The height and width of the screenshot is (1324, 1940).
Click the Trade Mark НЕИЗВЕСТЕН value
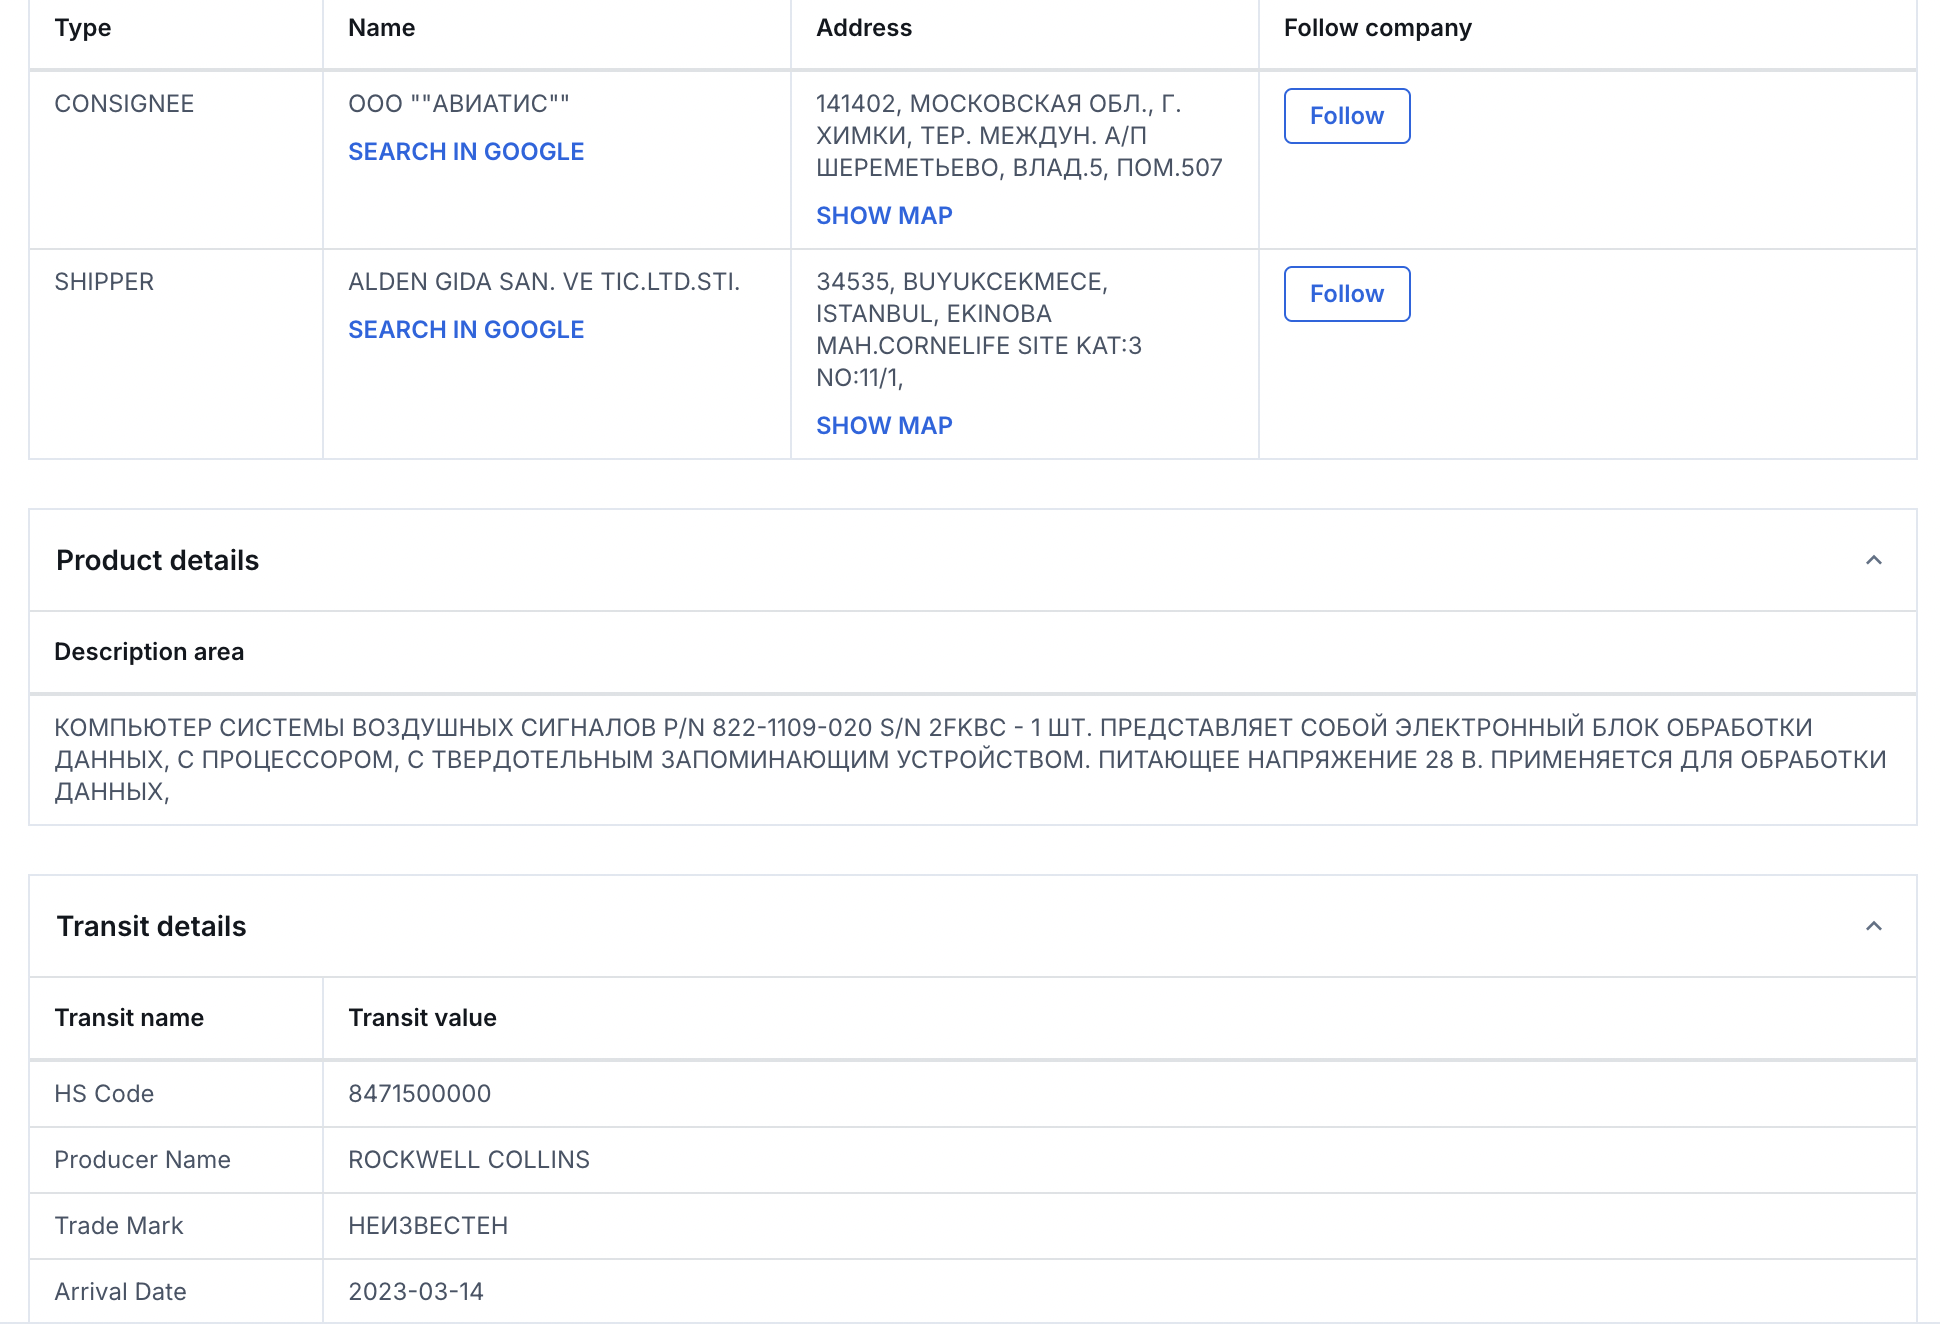tap(427, 1226)
